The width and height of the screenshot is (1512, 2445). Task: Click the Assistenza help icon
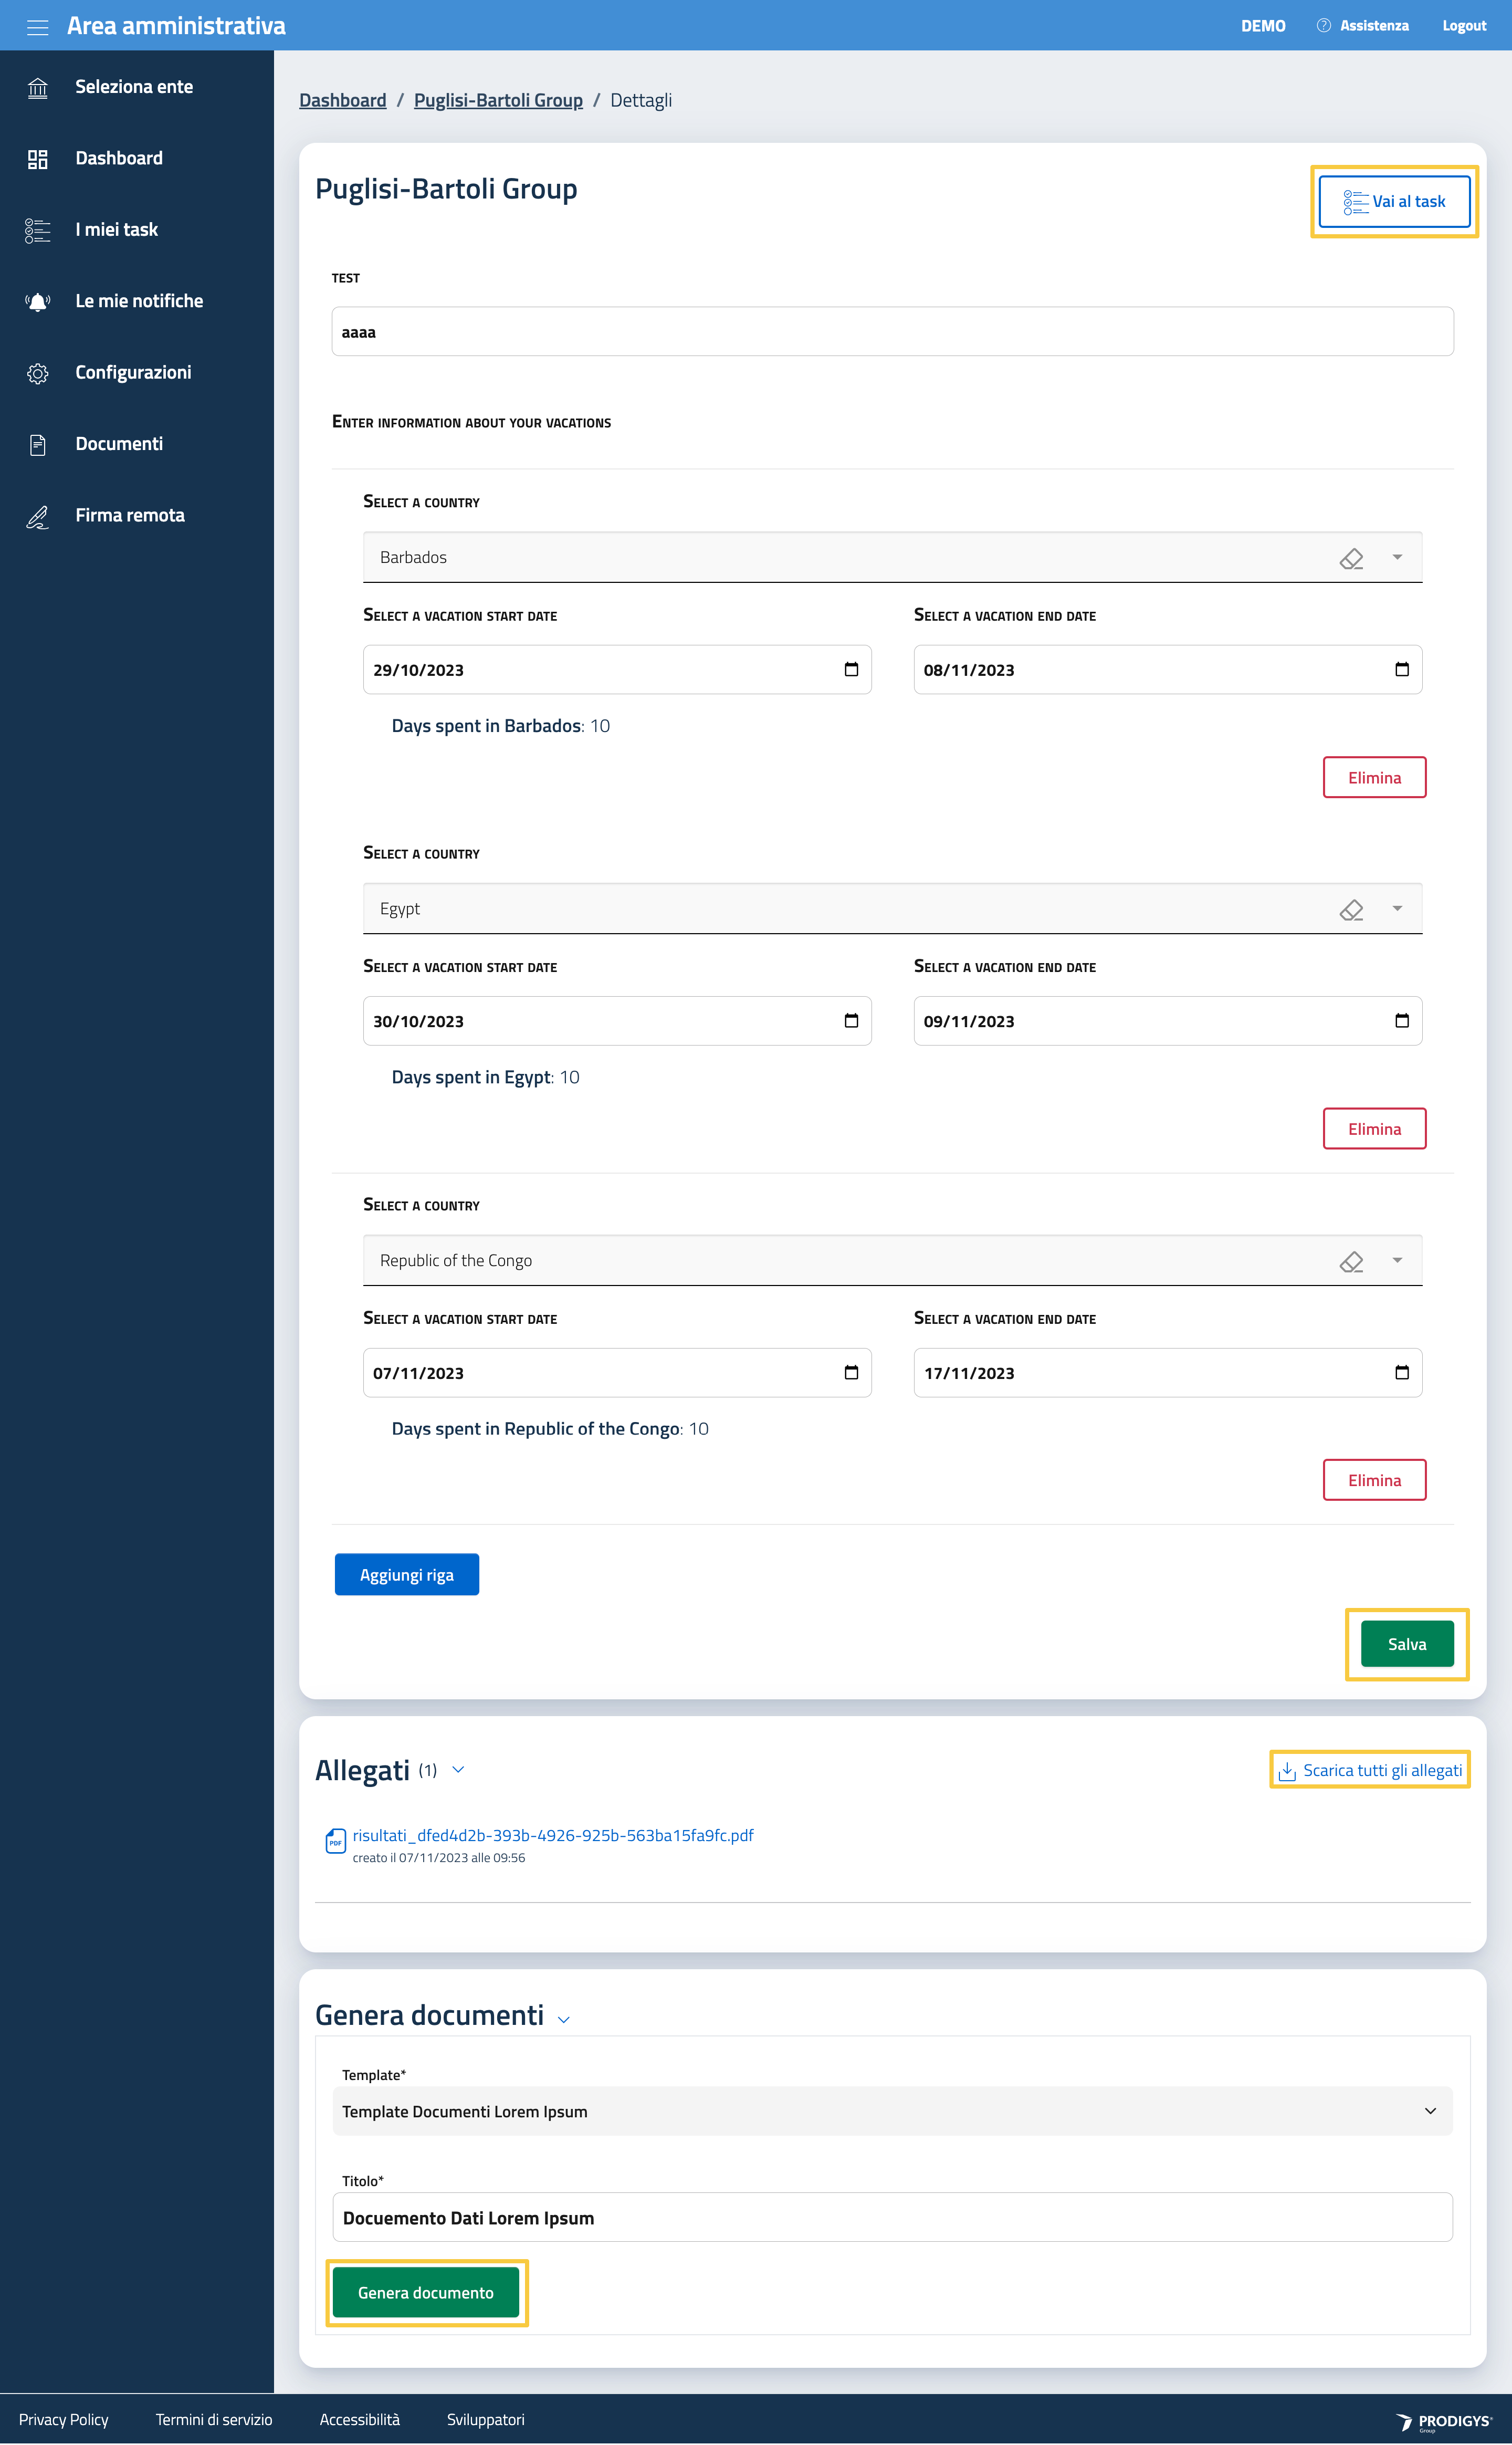[x=1323, y=26]
